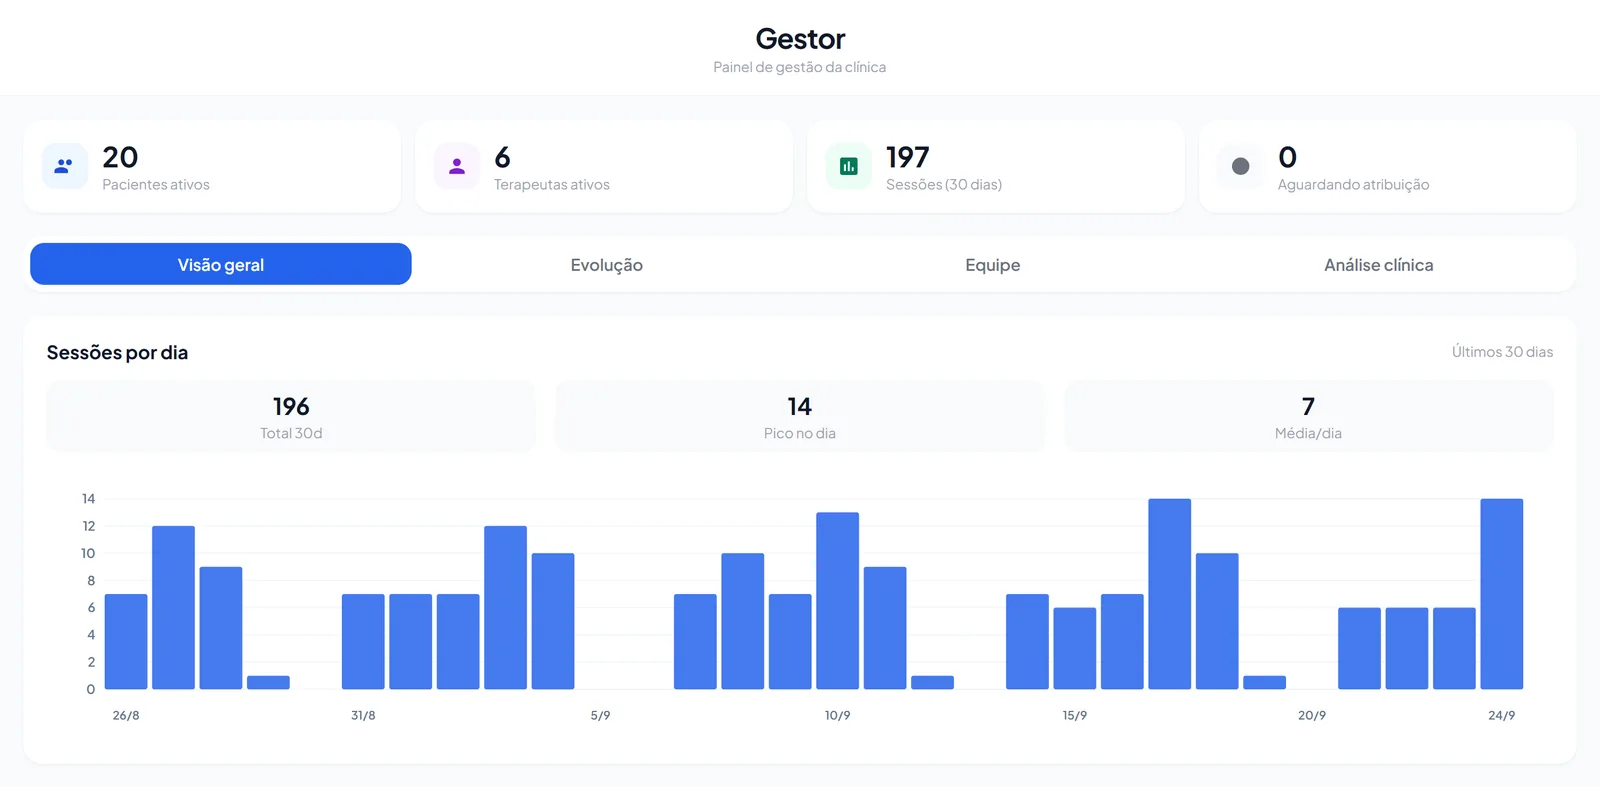
Task: Click the "24/9" x-axis date label
Action: 1501,716
